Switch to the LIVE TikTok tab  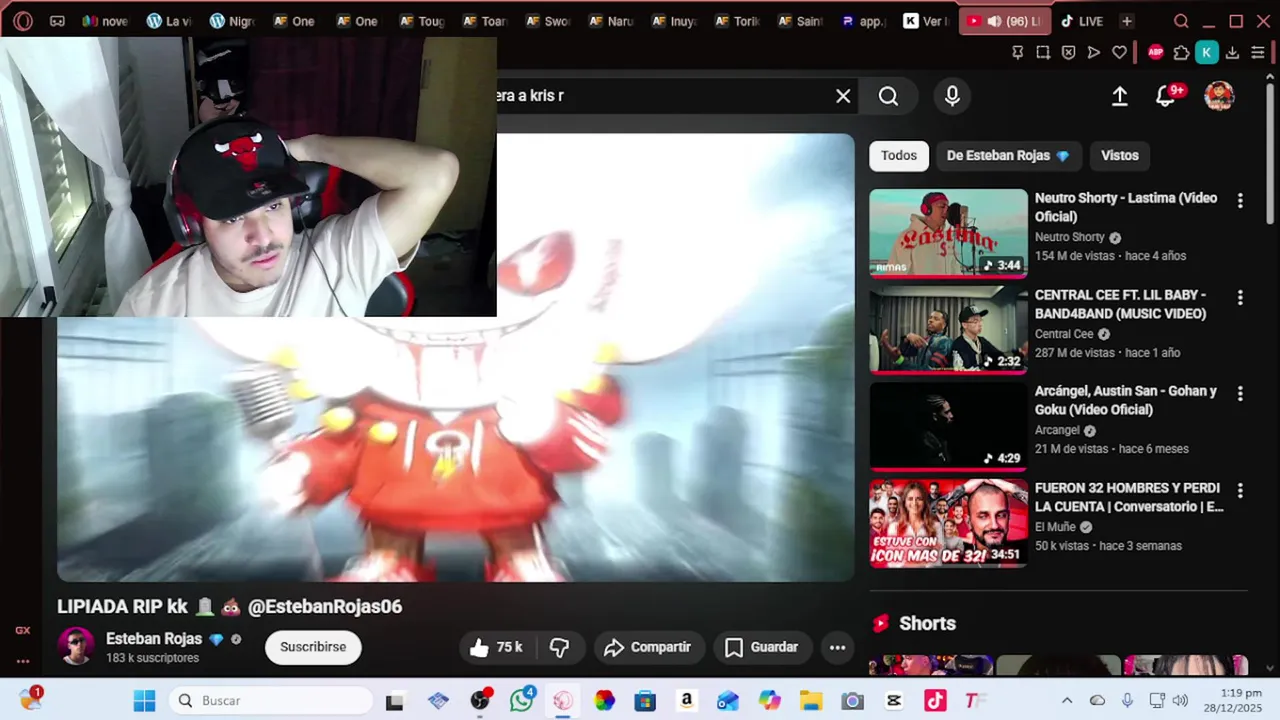click(x=1081, y=21)
